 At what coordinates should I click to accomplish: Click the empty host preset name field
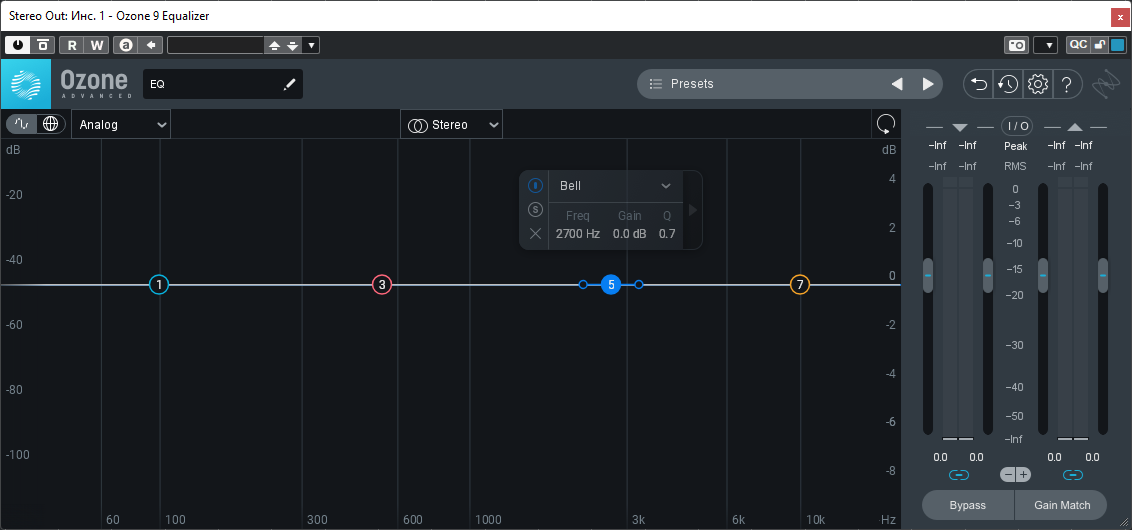(x=216, y=45)
